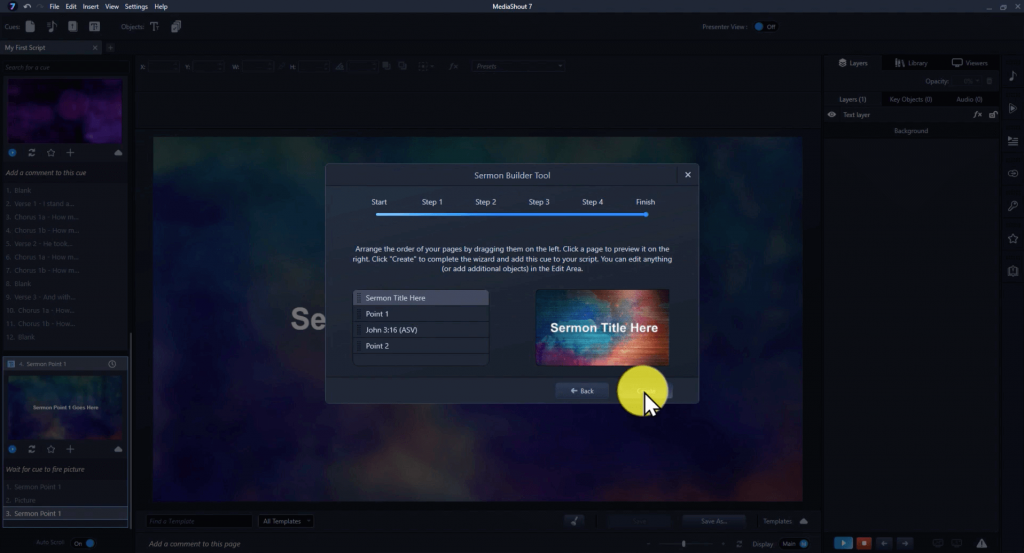Select Point 2 in page list

(421, 346)
